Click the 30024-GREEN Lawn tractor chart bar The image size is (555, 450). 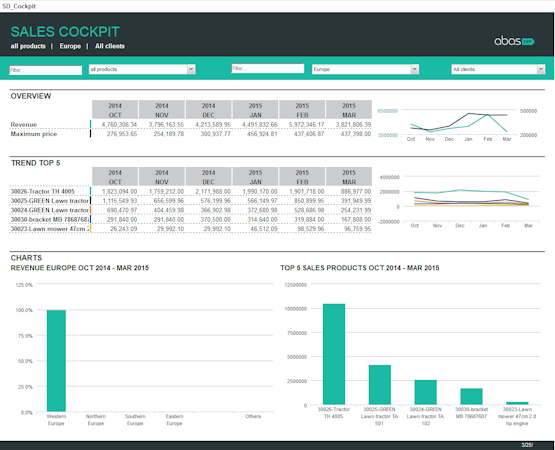[x=425, y=392]
